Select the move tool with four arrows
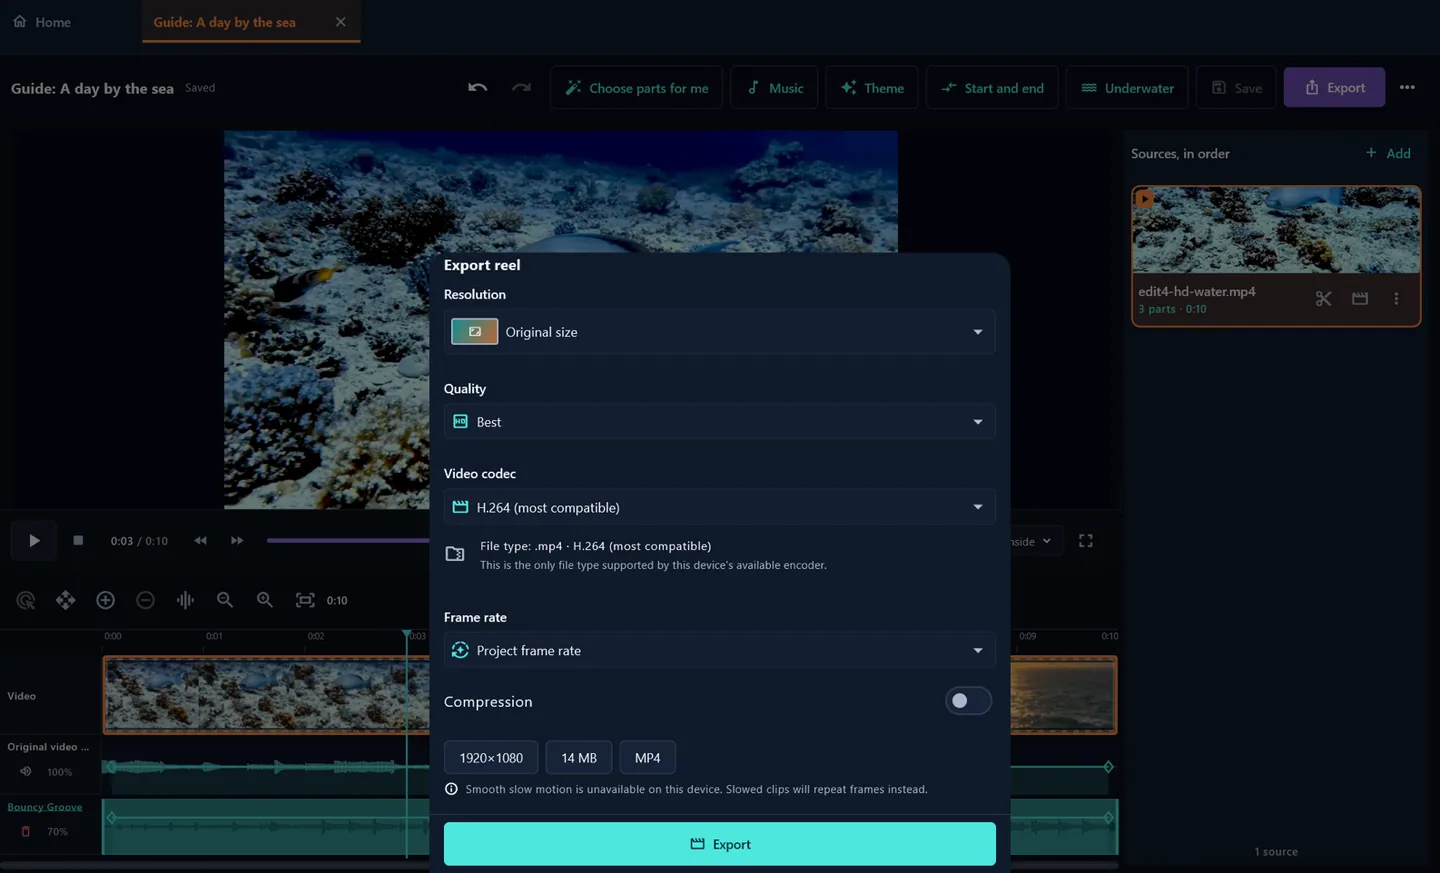This screenshot has width=1440, height=873. tap(65, 600)
